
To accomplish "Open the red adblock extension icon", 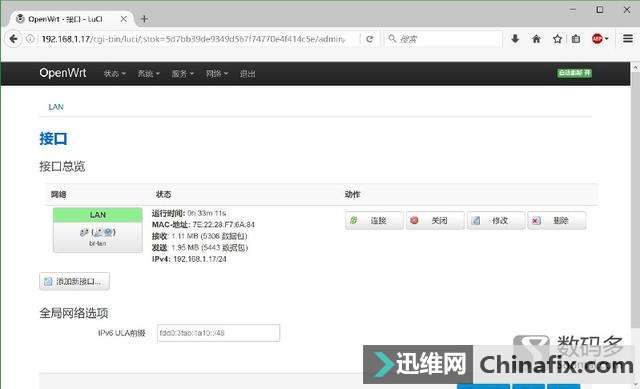I will (597, 39).
